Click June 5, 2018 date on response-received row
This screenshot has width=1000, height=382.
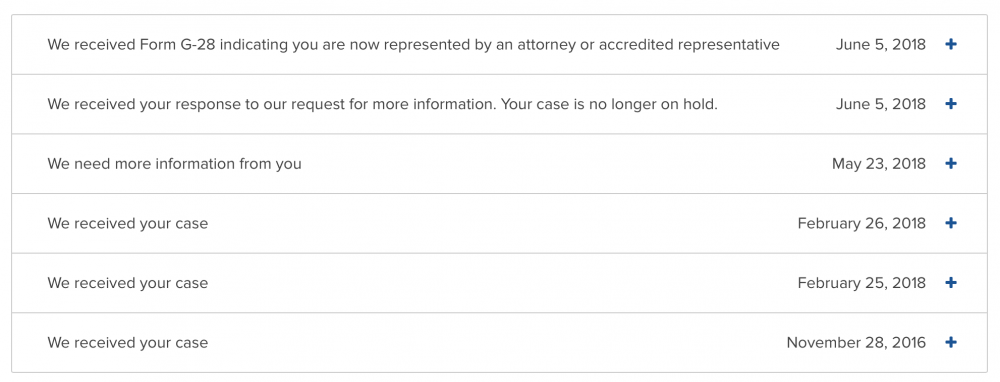tap(881, 104)
